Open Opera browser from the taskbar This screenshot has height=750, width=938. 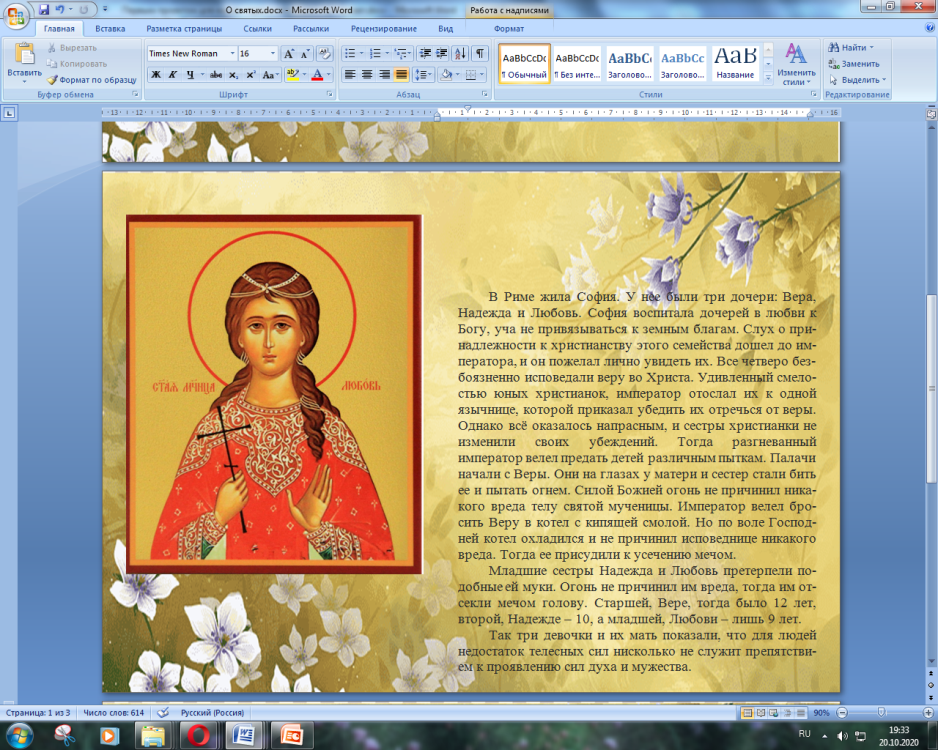point(197,735)
